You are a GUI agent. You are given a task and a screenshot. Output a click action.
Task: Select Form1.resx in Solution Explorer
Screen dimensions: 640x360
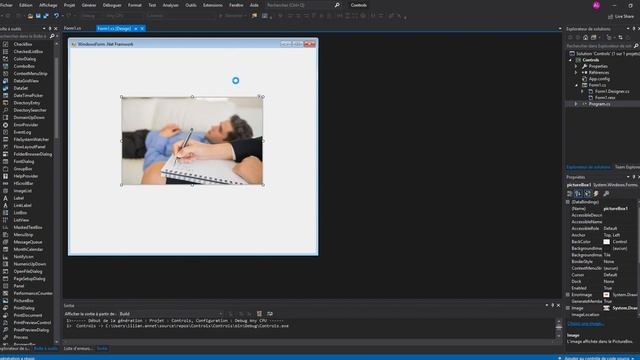click(604, 98)
